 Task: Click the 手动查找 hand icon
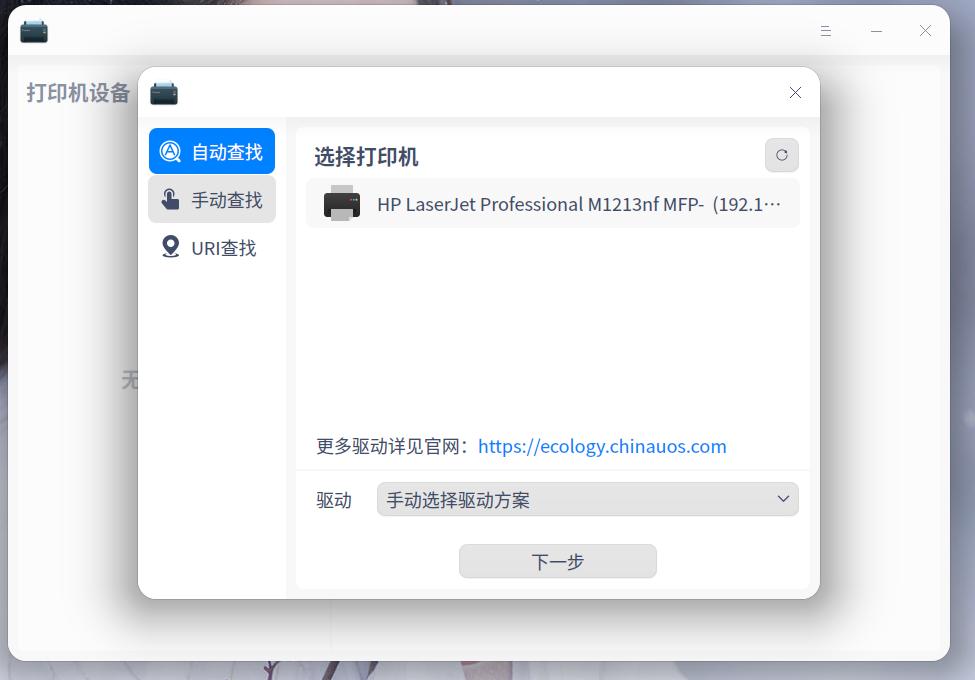[170, 199]
